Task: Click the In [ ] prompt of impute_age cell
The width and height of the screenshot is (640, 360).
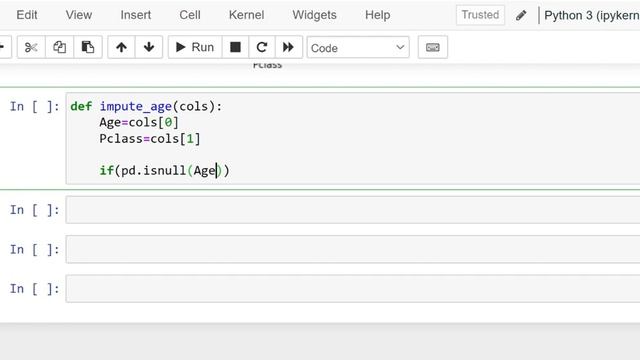Action: pos(35,107)
